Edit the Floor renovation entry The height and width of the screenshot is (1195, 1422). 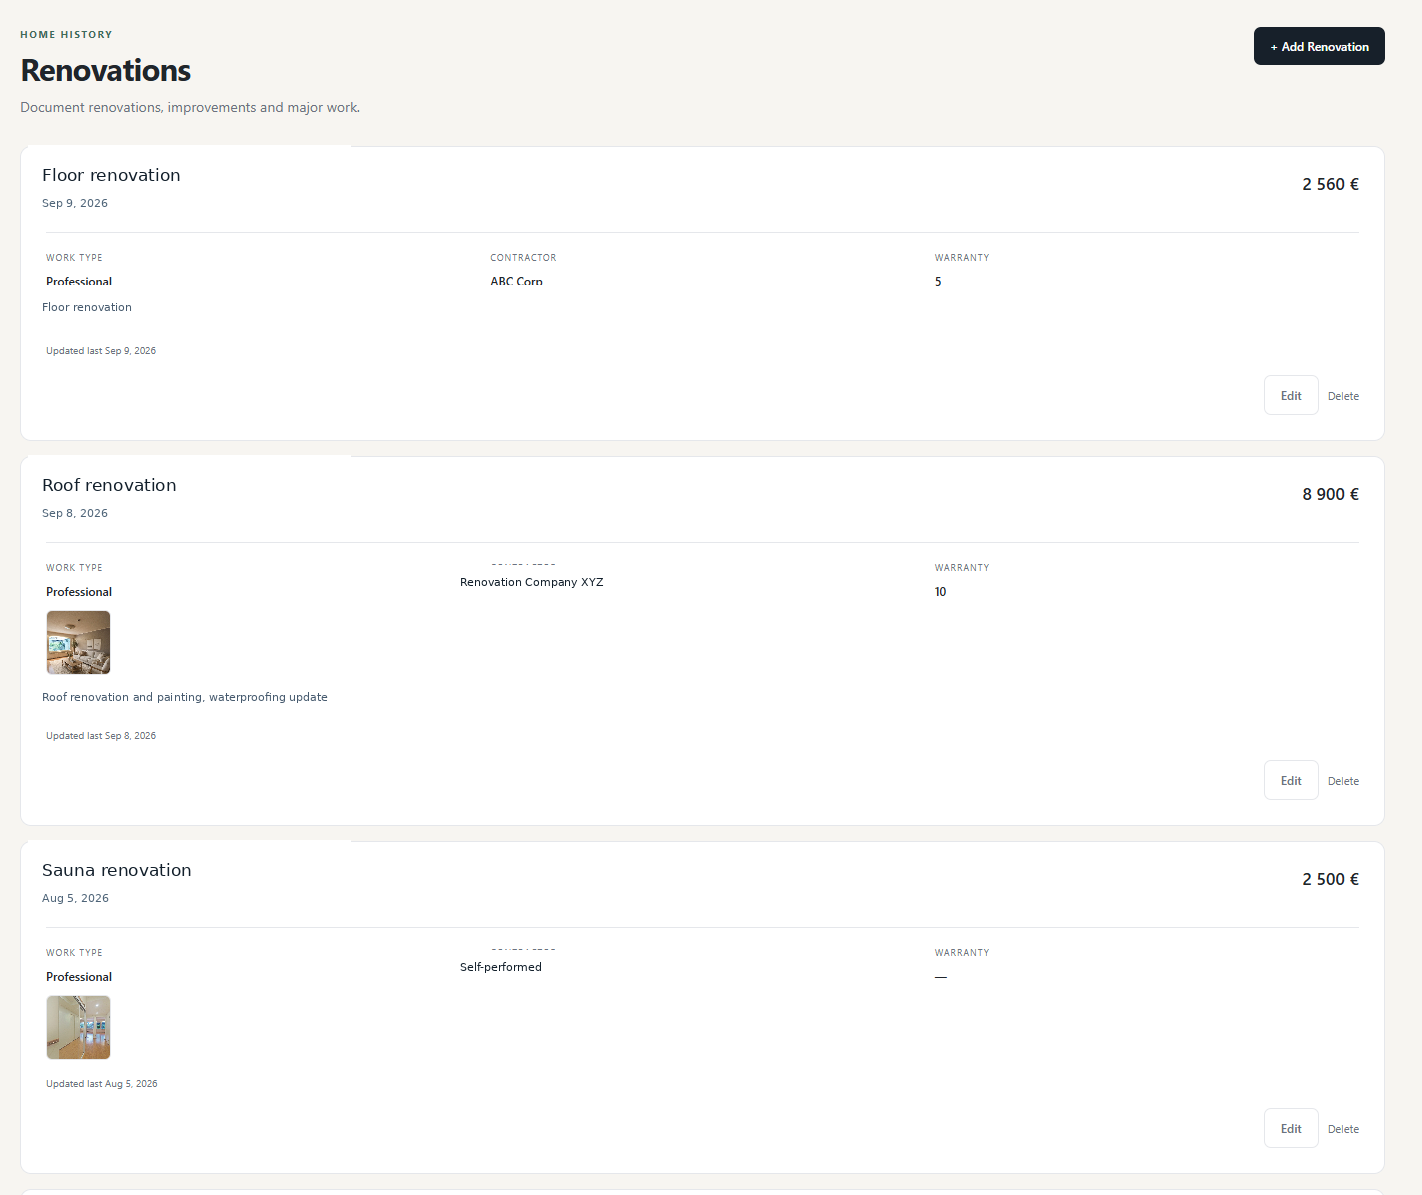(x=1291, y=395)
